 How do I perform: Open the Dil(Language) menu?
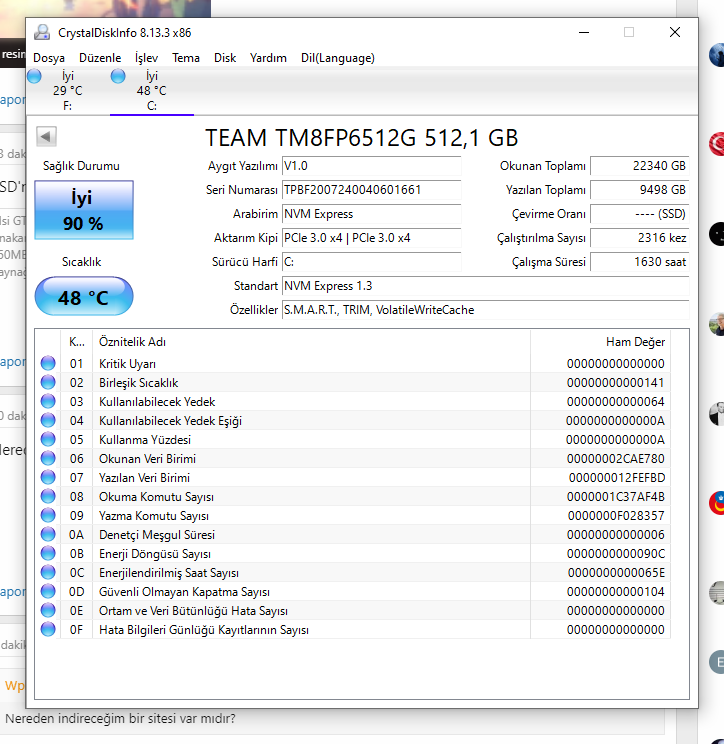(x=338, y=58)
